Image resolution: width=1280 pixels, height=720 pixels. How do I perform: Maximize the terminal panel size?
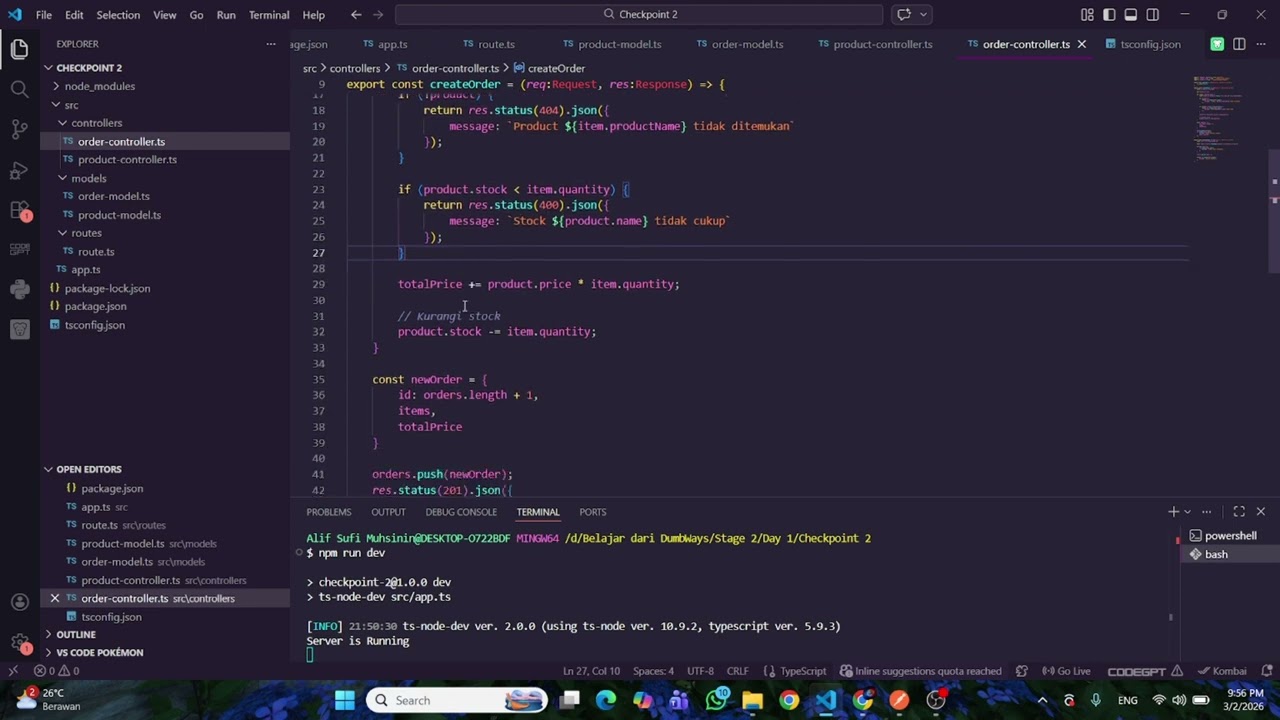(1239, 512)
